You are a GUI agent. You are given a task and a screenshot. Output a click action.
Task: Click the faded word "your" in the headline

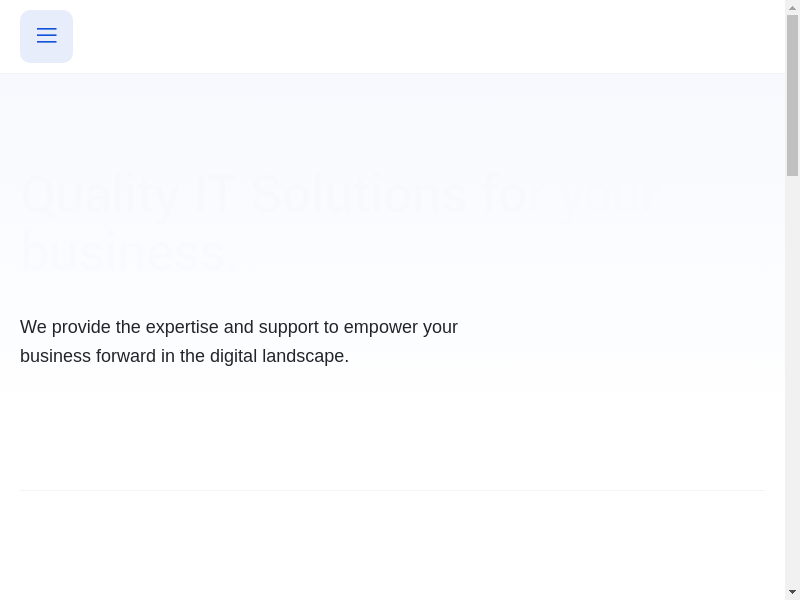608,194
